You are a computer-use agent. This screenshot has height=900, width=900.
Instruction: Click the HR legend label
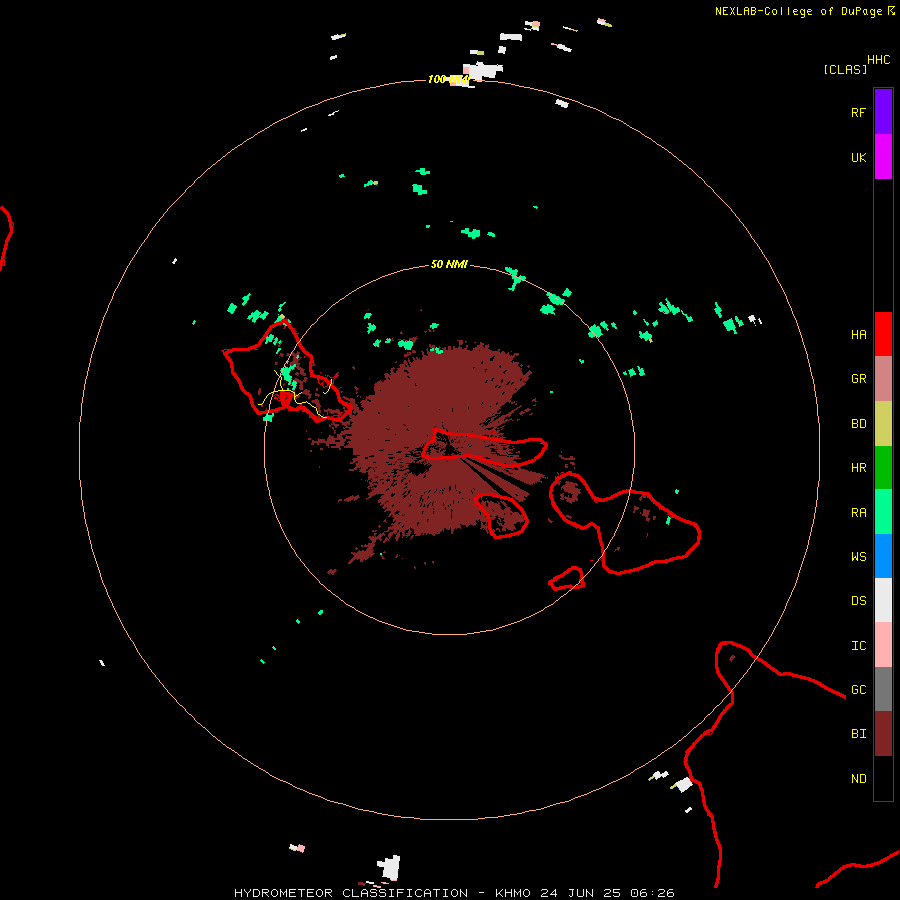(x=858, y=468)
